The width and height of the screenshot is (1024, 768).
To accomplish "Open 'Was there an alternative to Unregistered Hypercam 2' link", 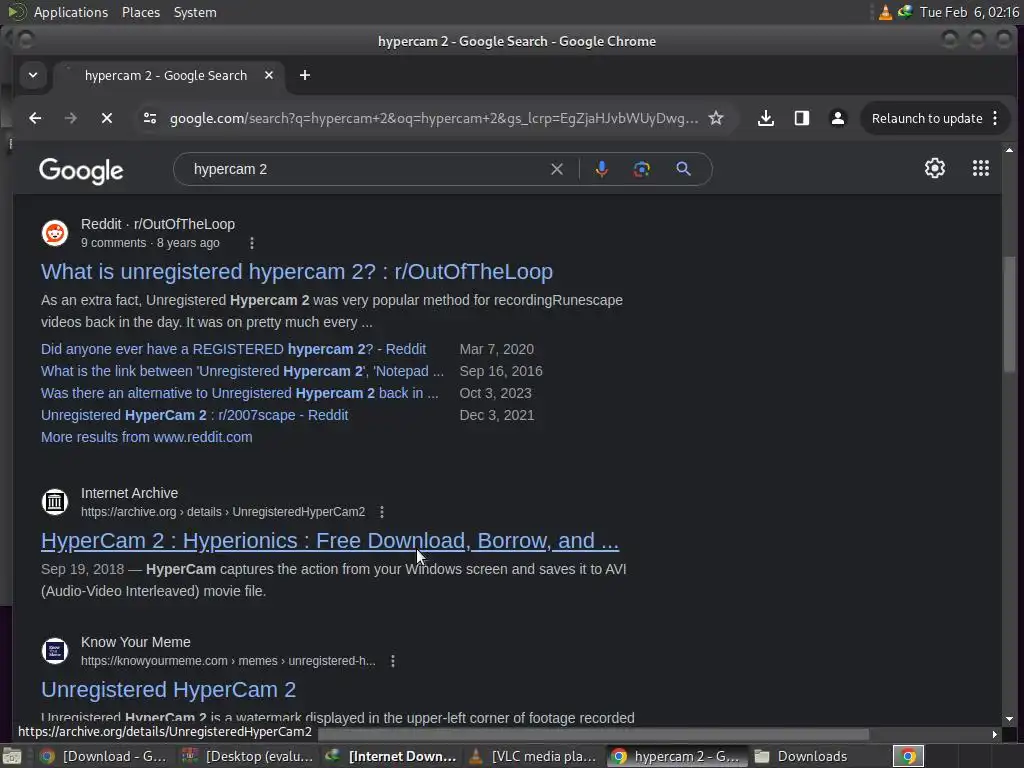I will pyautogui.click(x=240, y=393).
